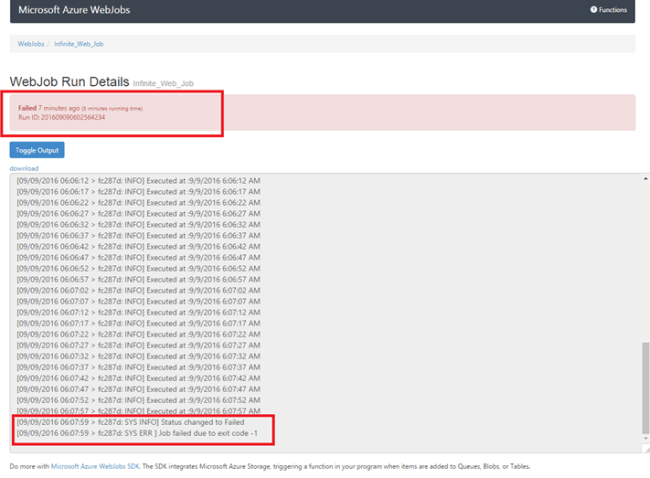Click the '(5 minutes running time)' text
Viewport: 650px width, 478px height.
coord(112,109)
